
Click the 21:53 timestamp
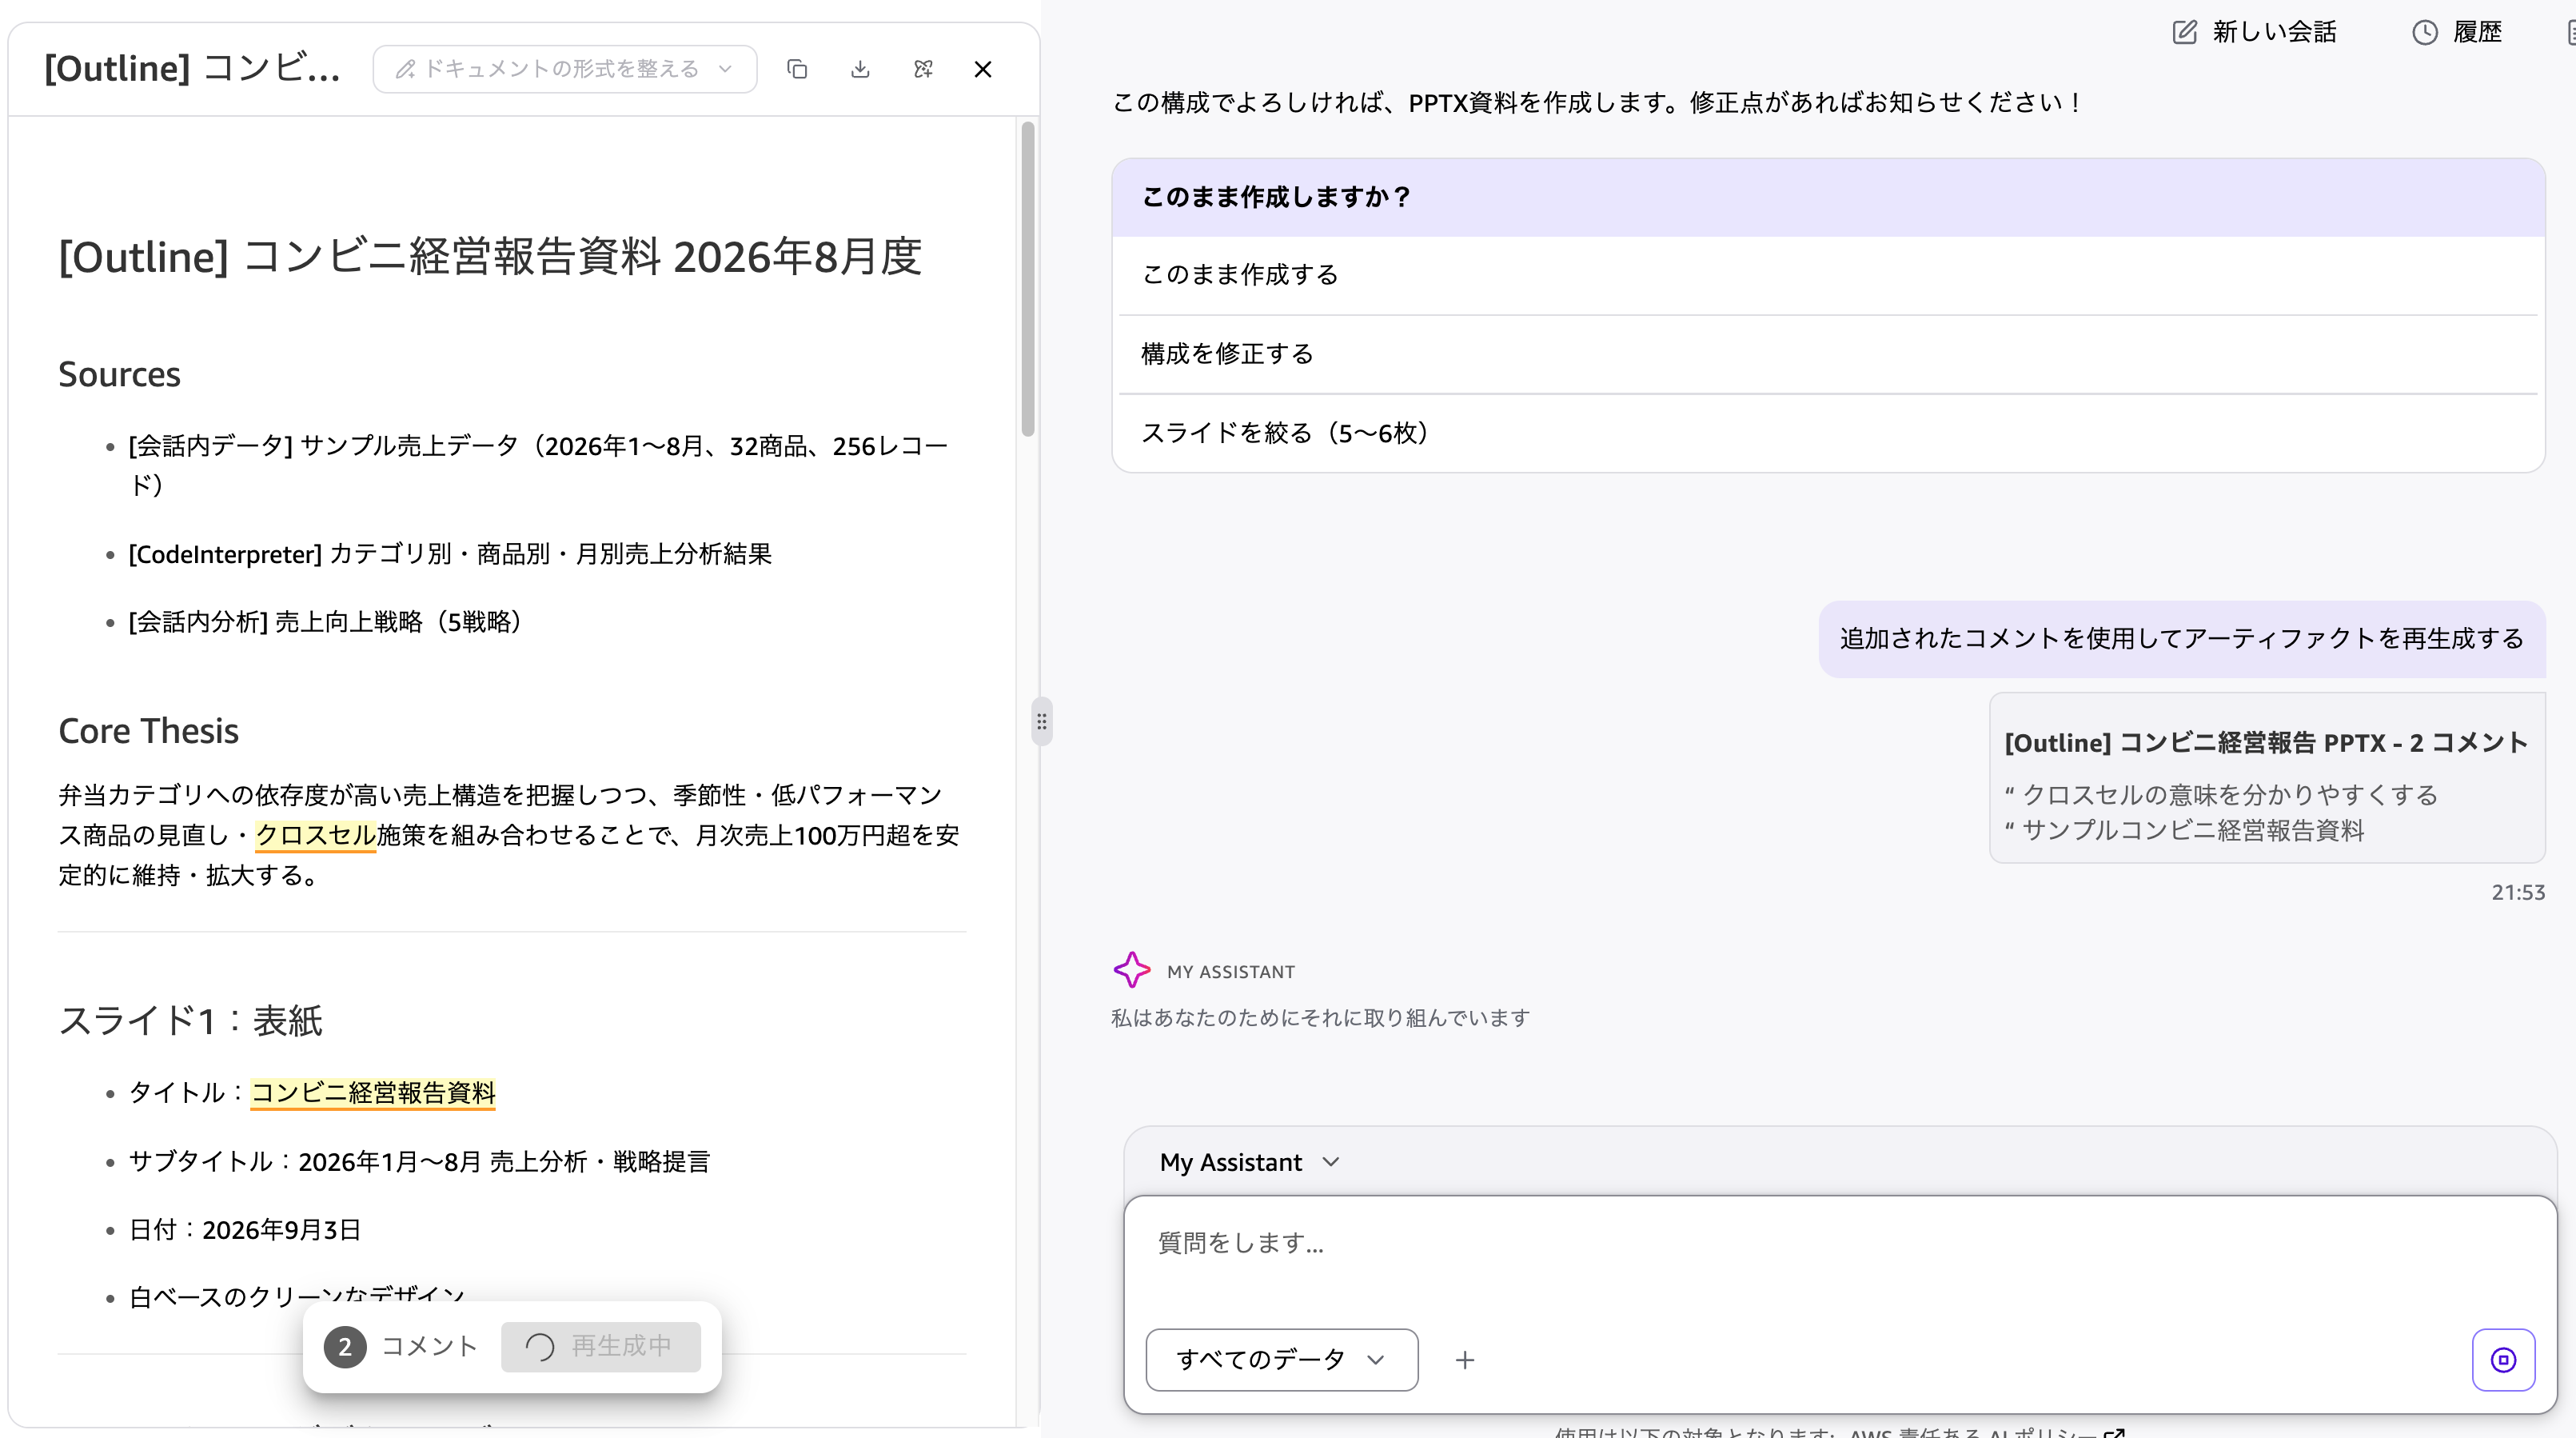[2517, 892]
